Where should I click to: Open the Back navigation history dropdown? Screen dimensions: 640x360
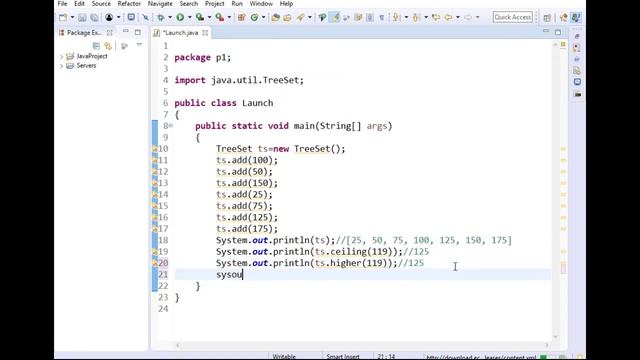click(458, 18)
